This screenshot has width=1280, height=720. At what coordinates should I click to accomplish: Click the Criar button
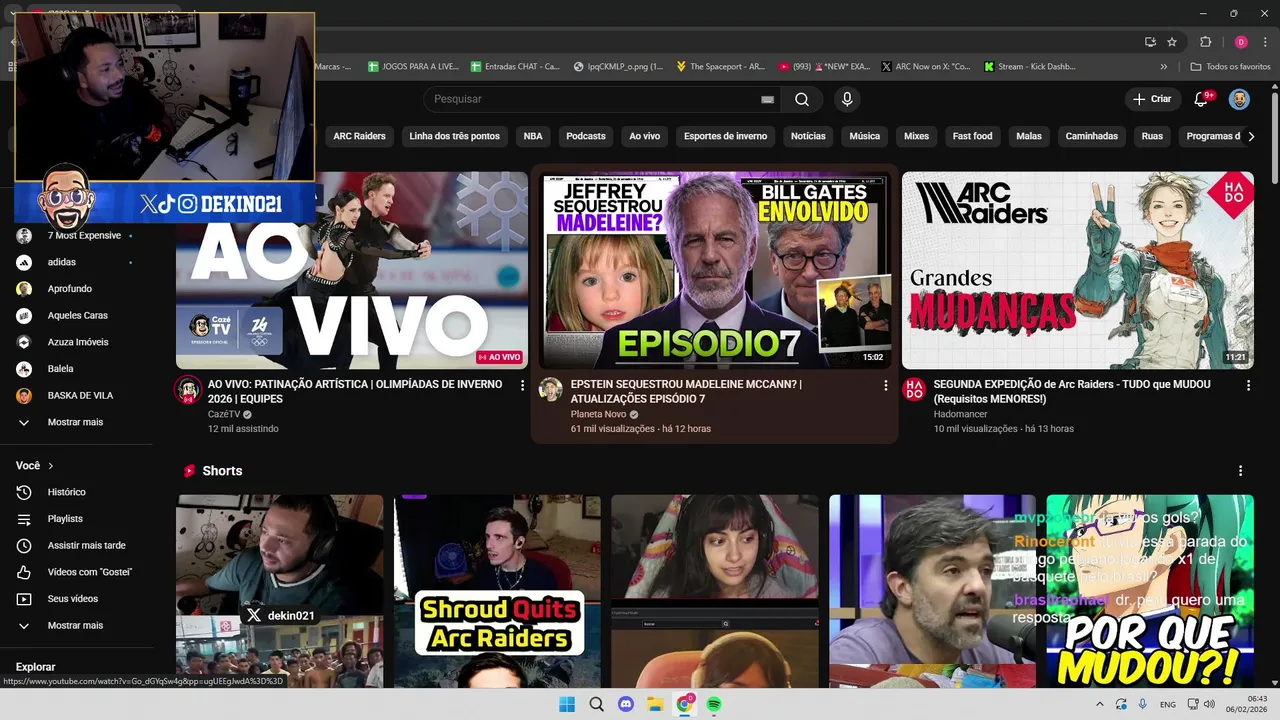[x=1151, y=99]
